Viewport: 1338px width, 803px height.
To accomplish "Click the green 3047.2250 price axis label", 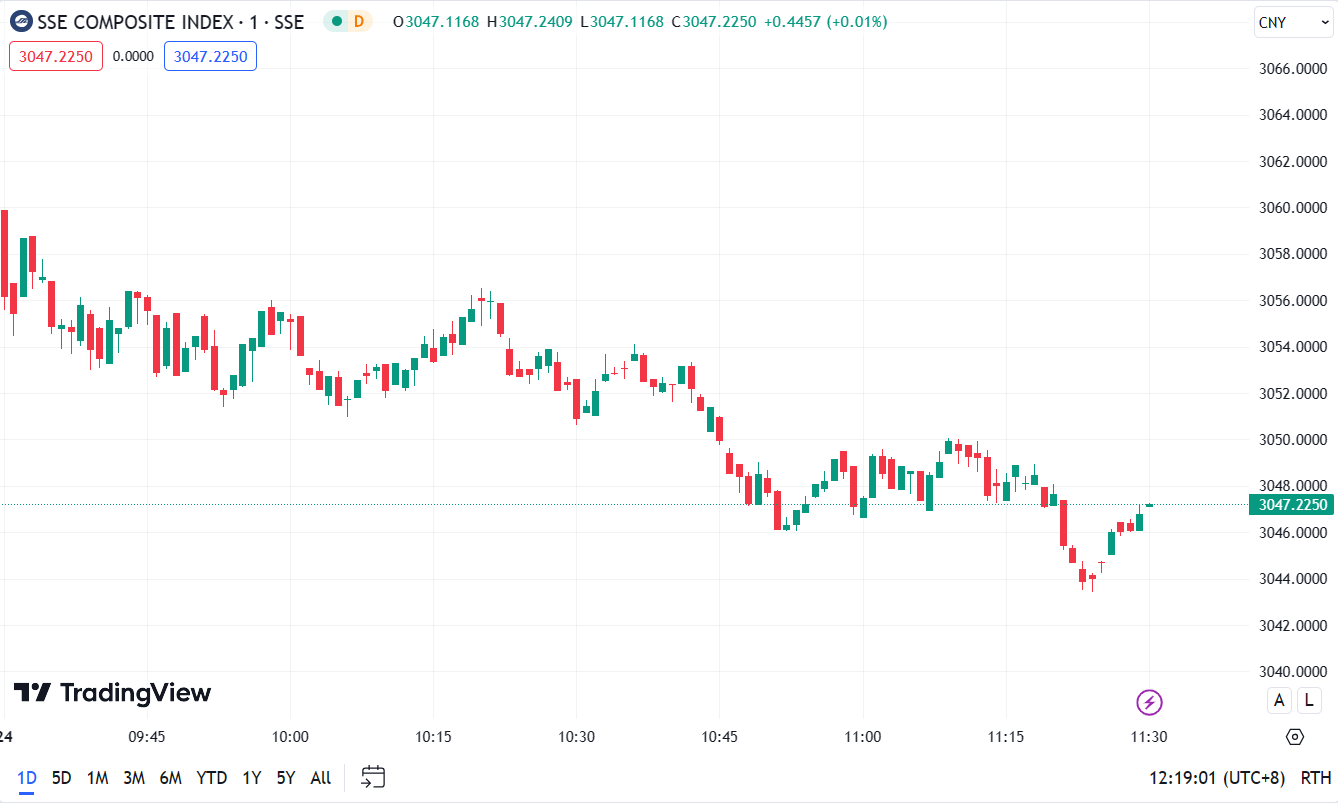I will (x=1292, y=505).
